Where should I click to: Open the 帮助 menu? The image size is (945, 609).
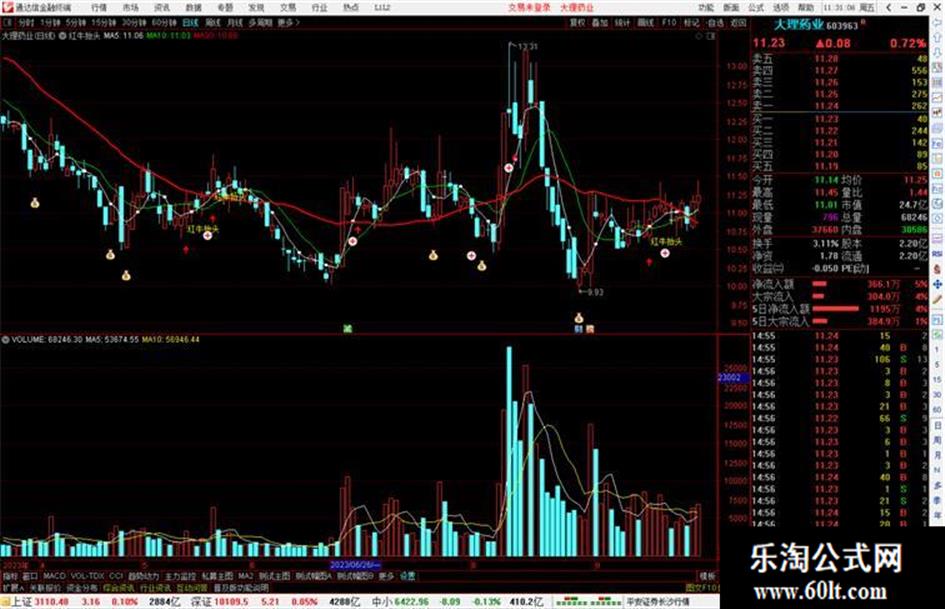[805, 7]
